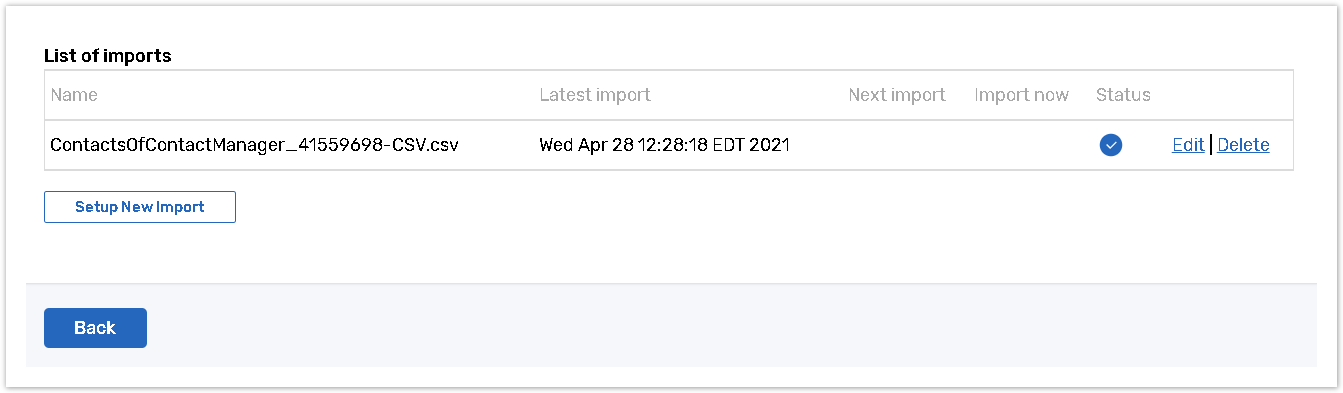The height and width of the screenshot is (393, 1343).
Task: Select the Name column header
Action: coord(74,95)
